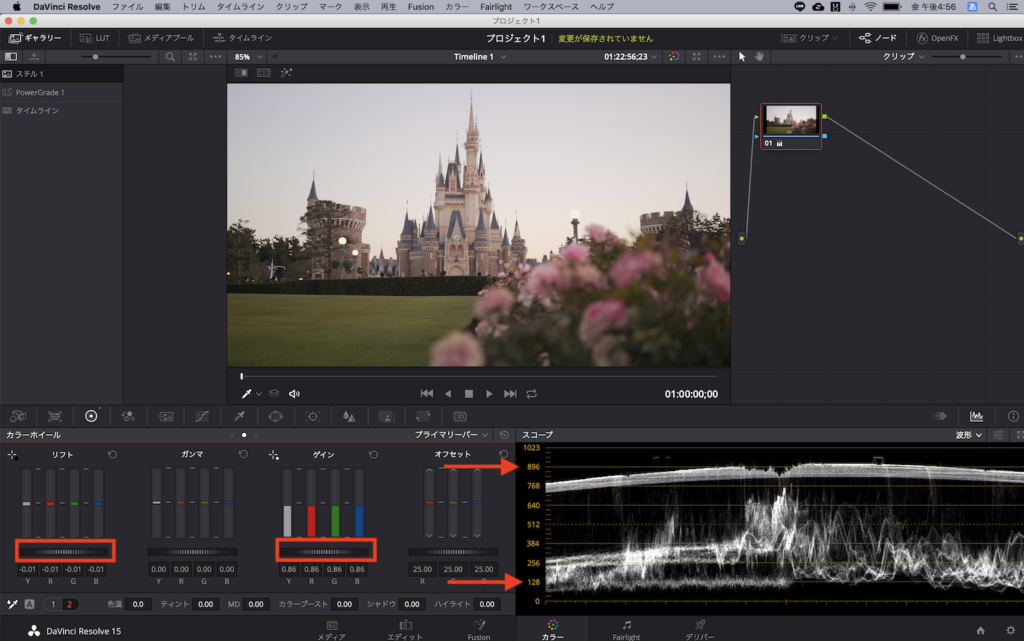Image resolution: width=1024 pixels, height=641 pixels.
Task: Toggle the LUT browser panel
Action: 96,38
